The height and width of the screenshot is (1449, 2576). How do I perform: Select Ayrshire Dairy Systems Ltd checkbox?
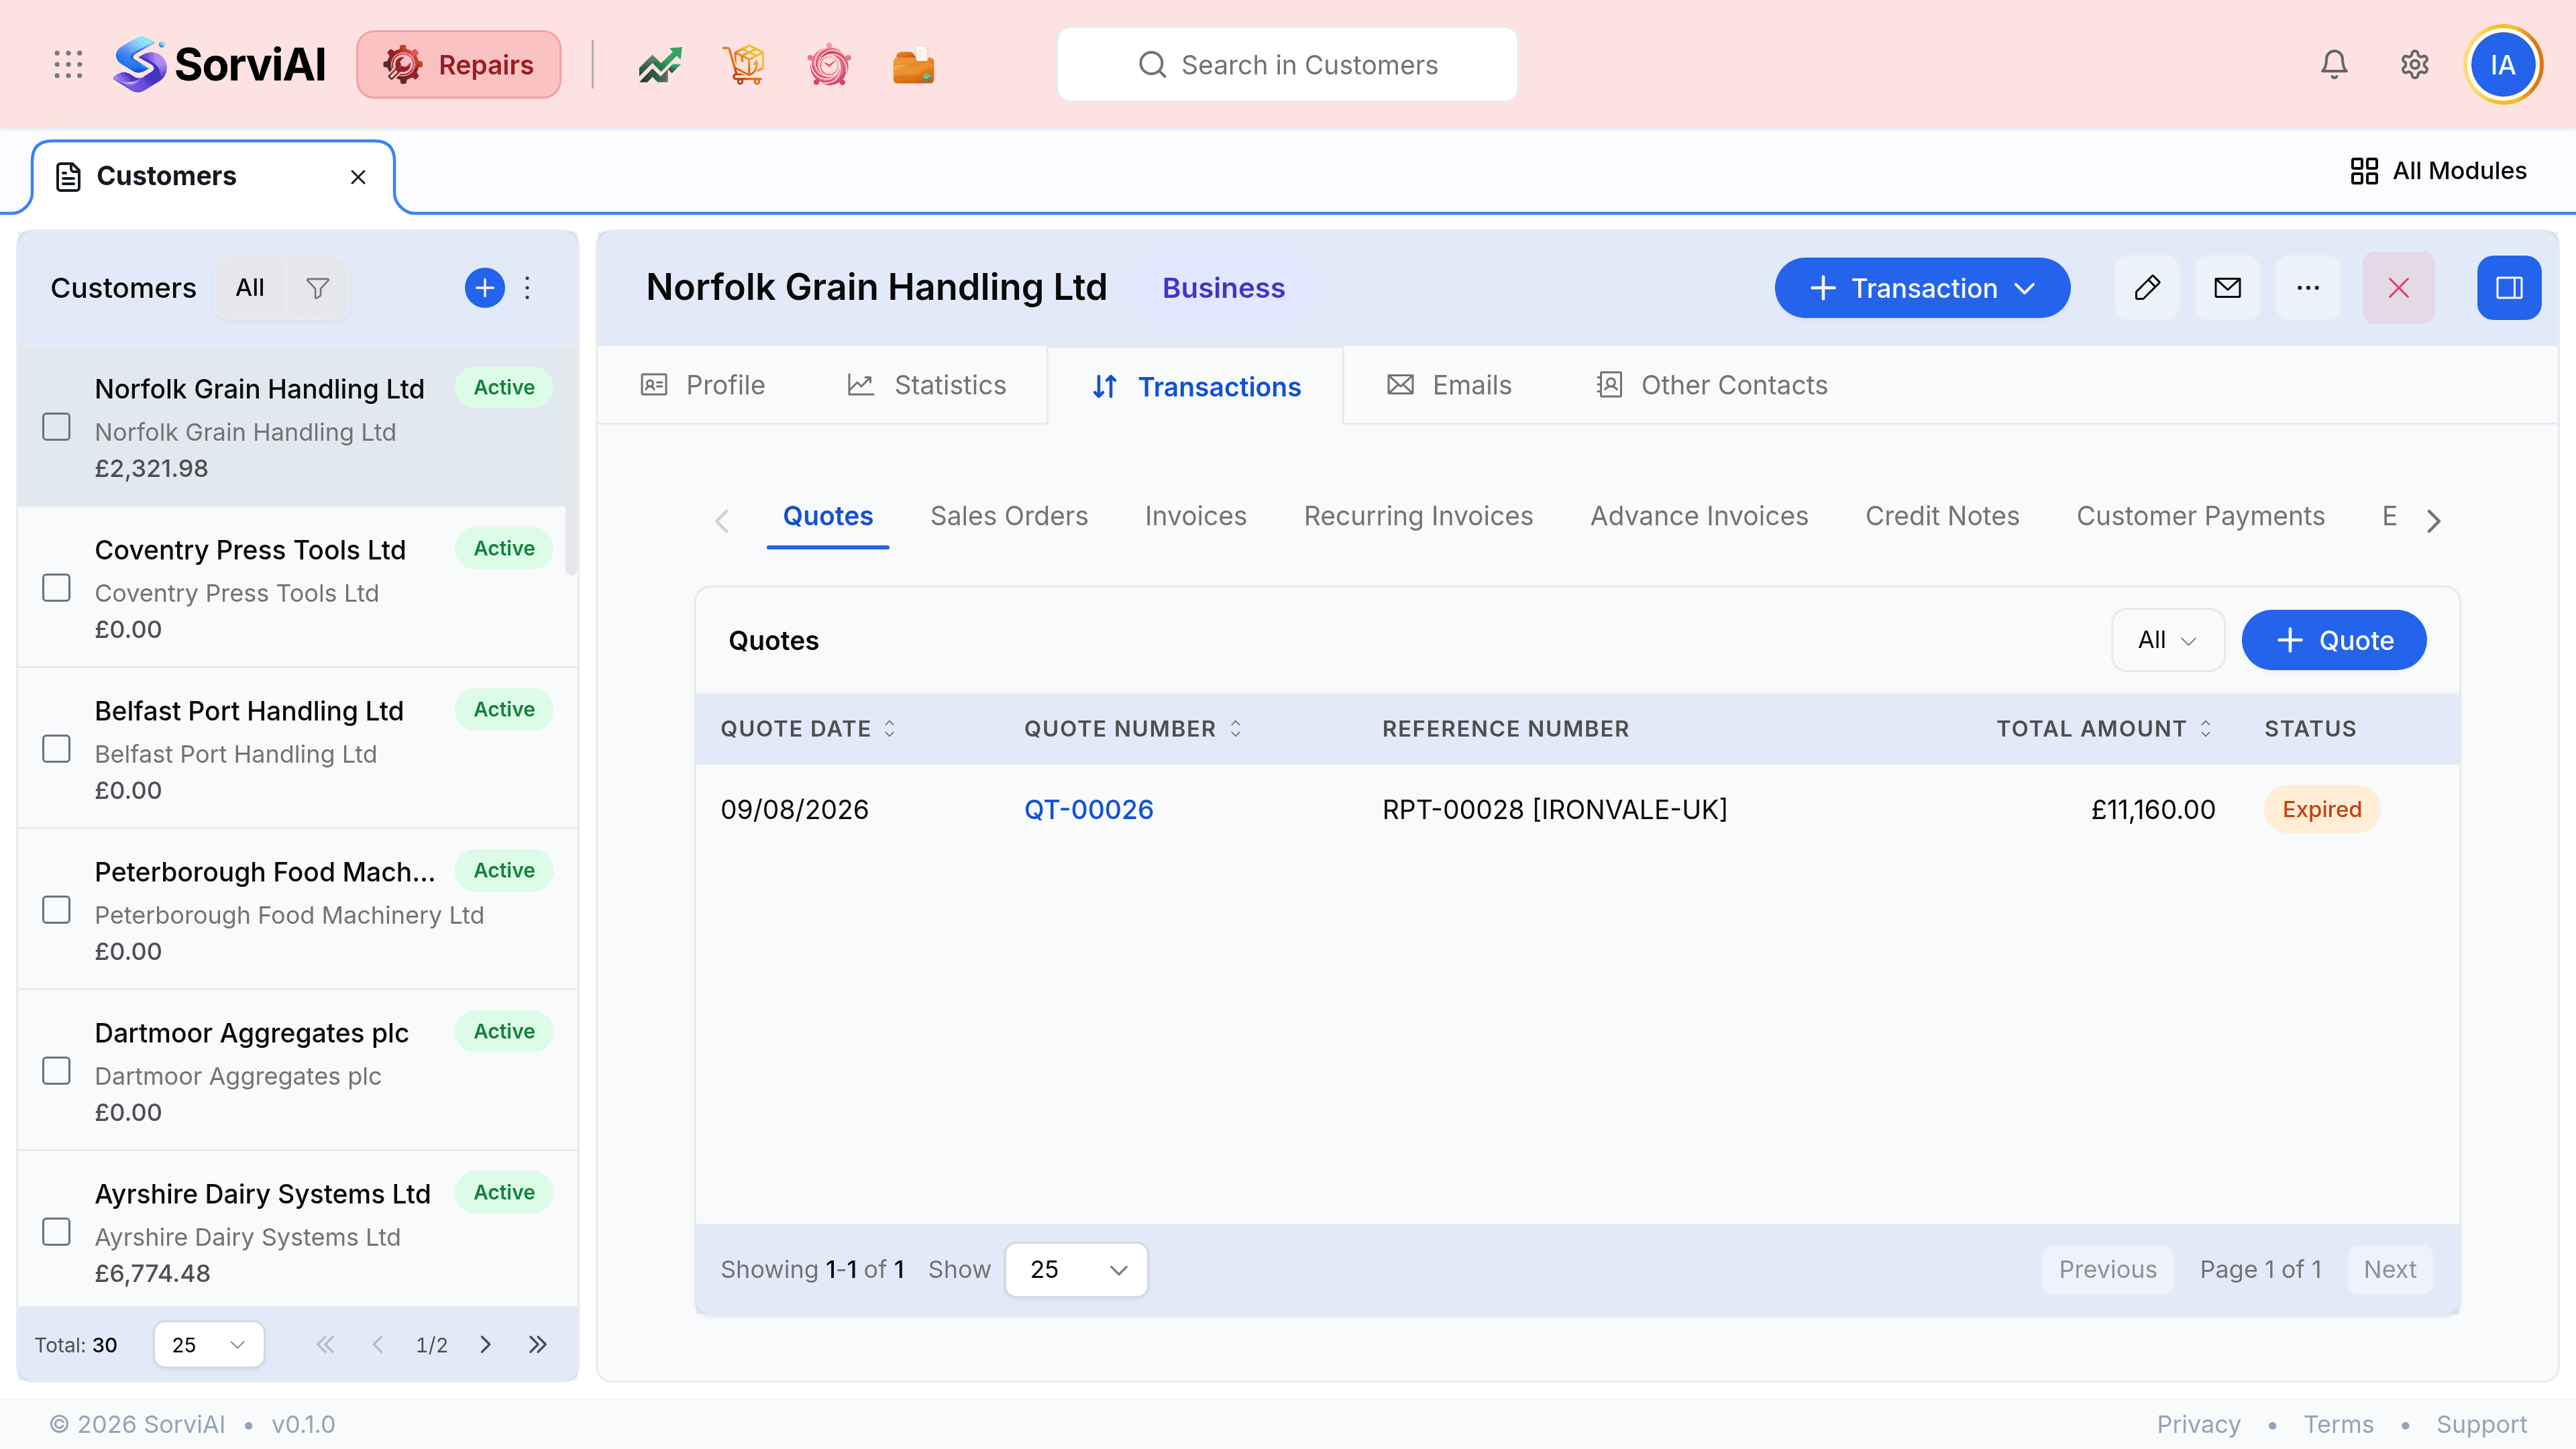point(56,1232)
